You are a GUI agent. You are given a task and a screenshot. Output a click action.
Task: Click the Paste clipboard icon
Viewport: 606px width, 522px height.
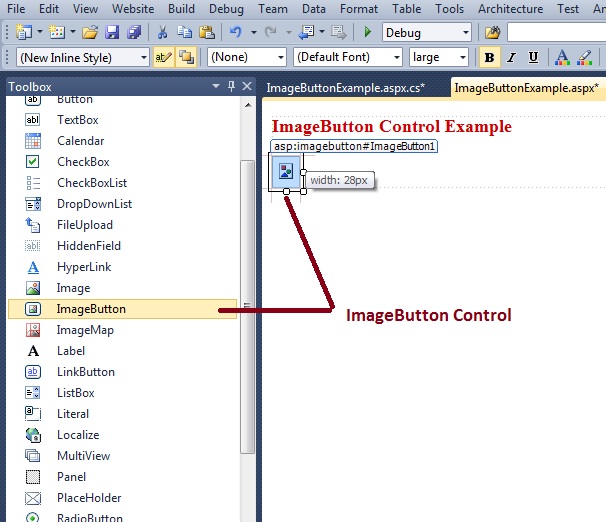pyautogui.click(x=204, y=33)
